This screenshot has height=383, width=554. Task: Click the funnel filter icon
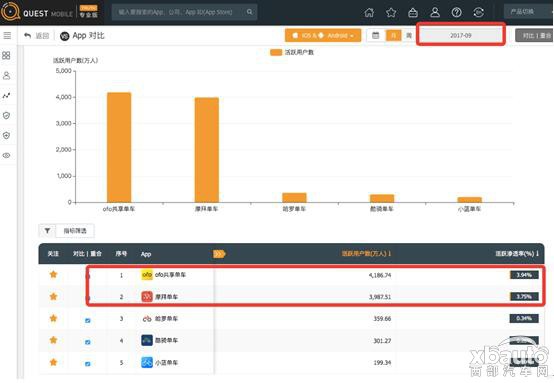(x=47, y=231)
